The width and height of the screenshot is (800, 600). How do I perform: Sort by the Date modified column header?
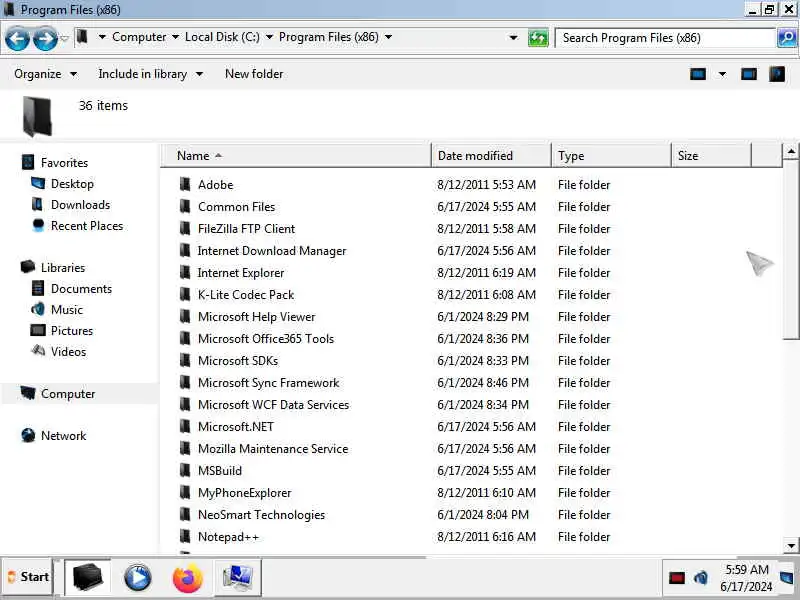coord(491,156)
